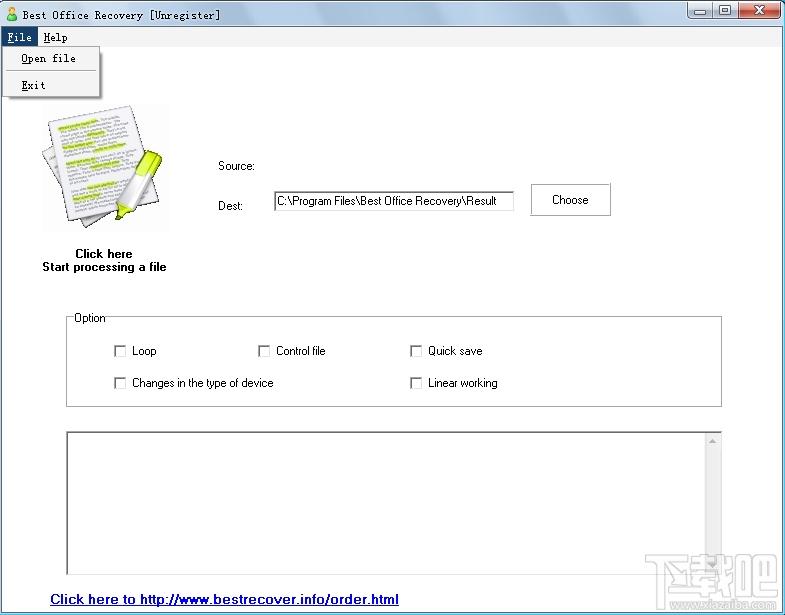This screenshot has width=785, height=615.
Task: Open the File menu
Action: pyautogui.click(x=20, y=37)
